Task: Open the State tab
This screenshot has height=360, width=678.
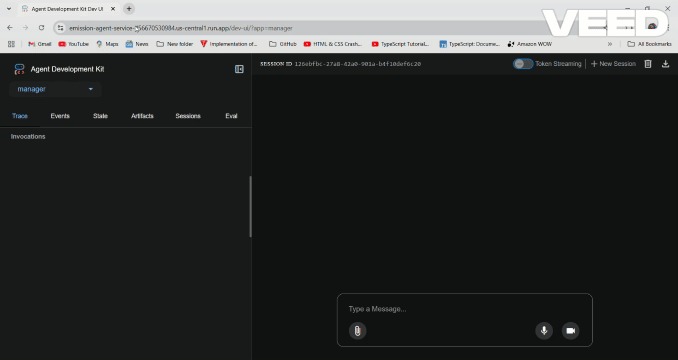Action: 100,116
